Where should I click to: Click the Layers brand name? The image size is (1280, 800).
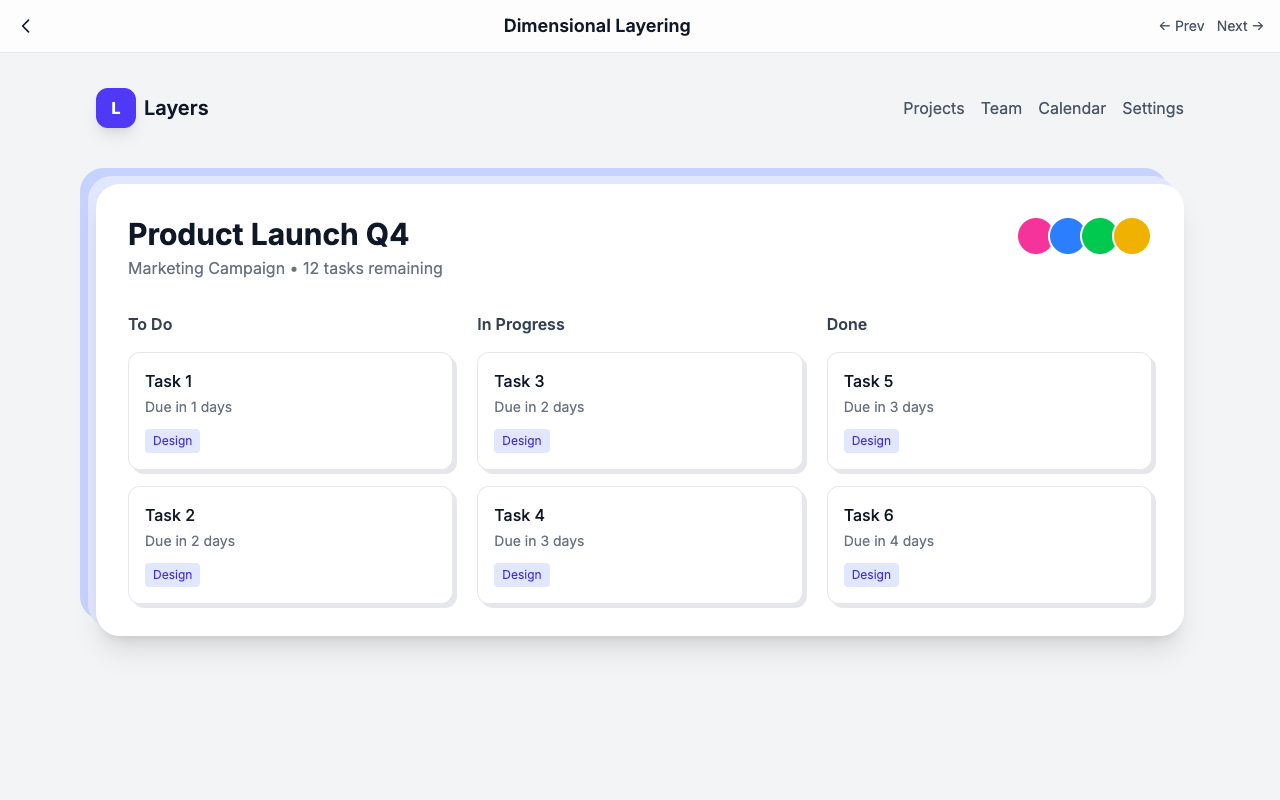tap(176, 108)
